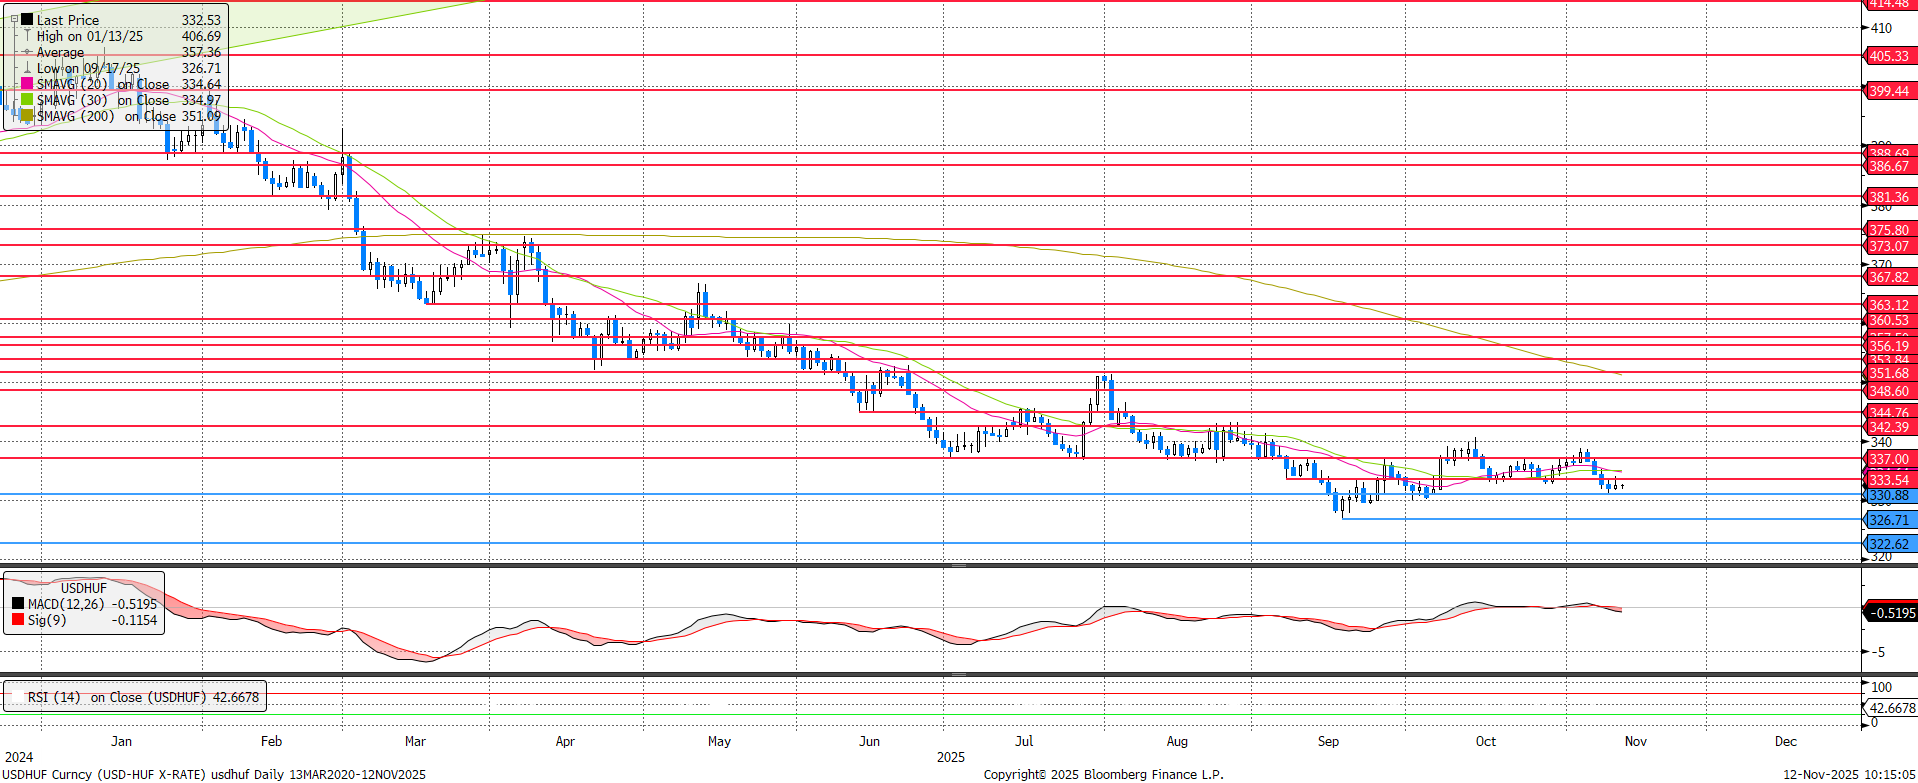
Task: Collapse the Last Price legend tree
Action: tap(14, 19)
